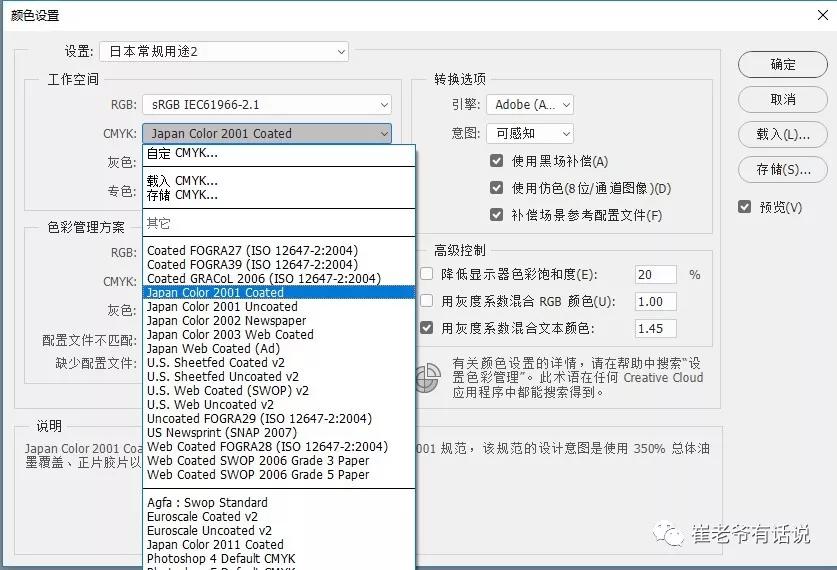
Task: Open the 意图 rendering intent dropdown
Action: click(x=530, y=133)
